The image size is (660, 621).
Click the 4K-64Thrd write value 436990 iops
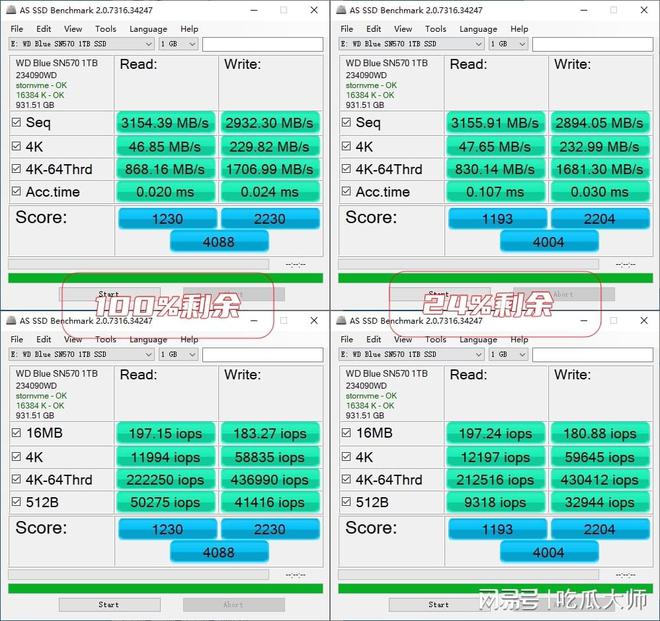tap(269, 480)
